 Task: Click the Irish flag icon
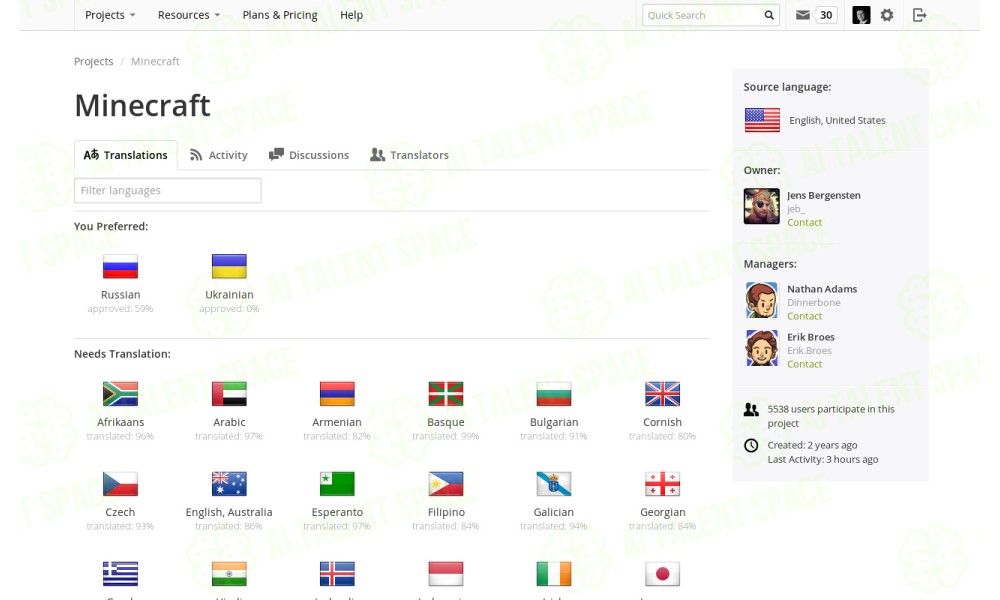pyautogui.click(x=554, y=574)
